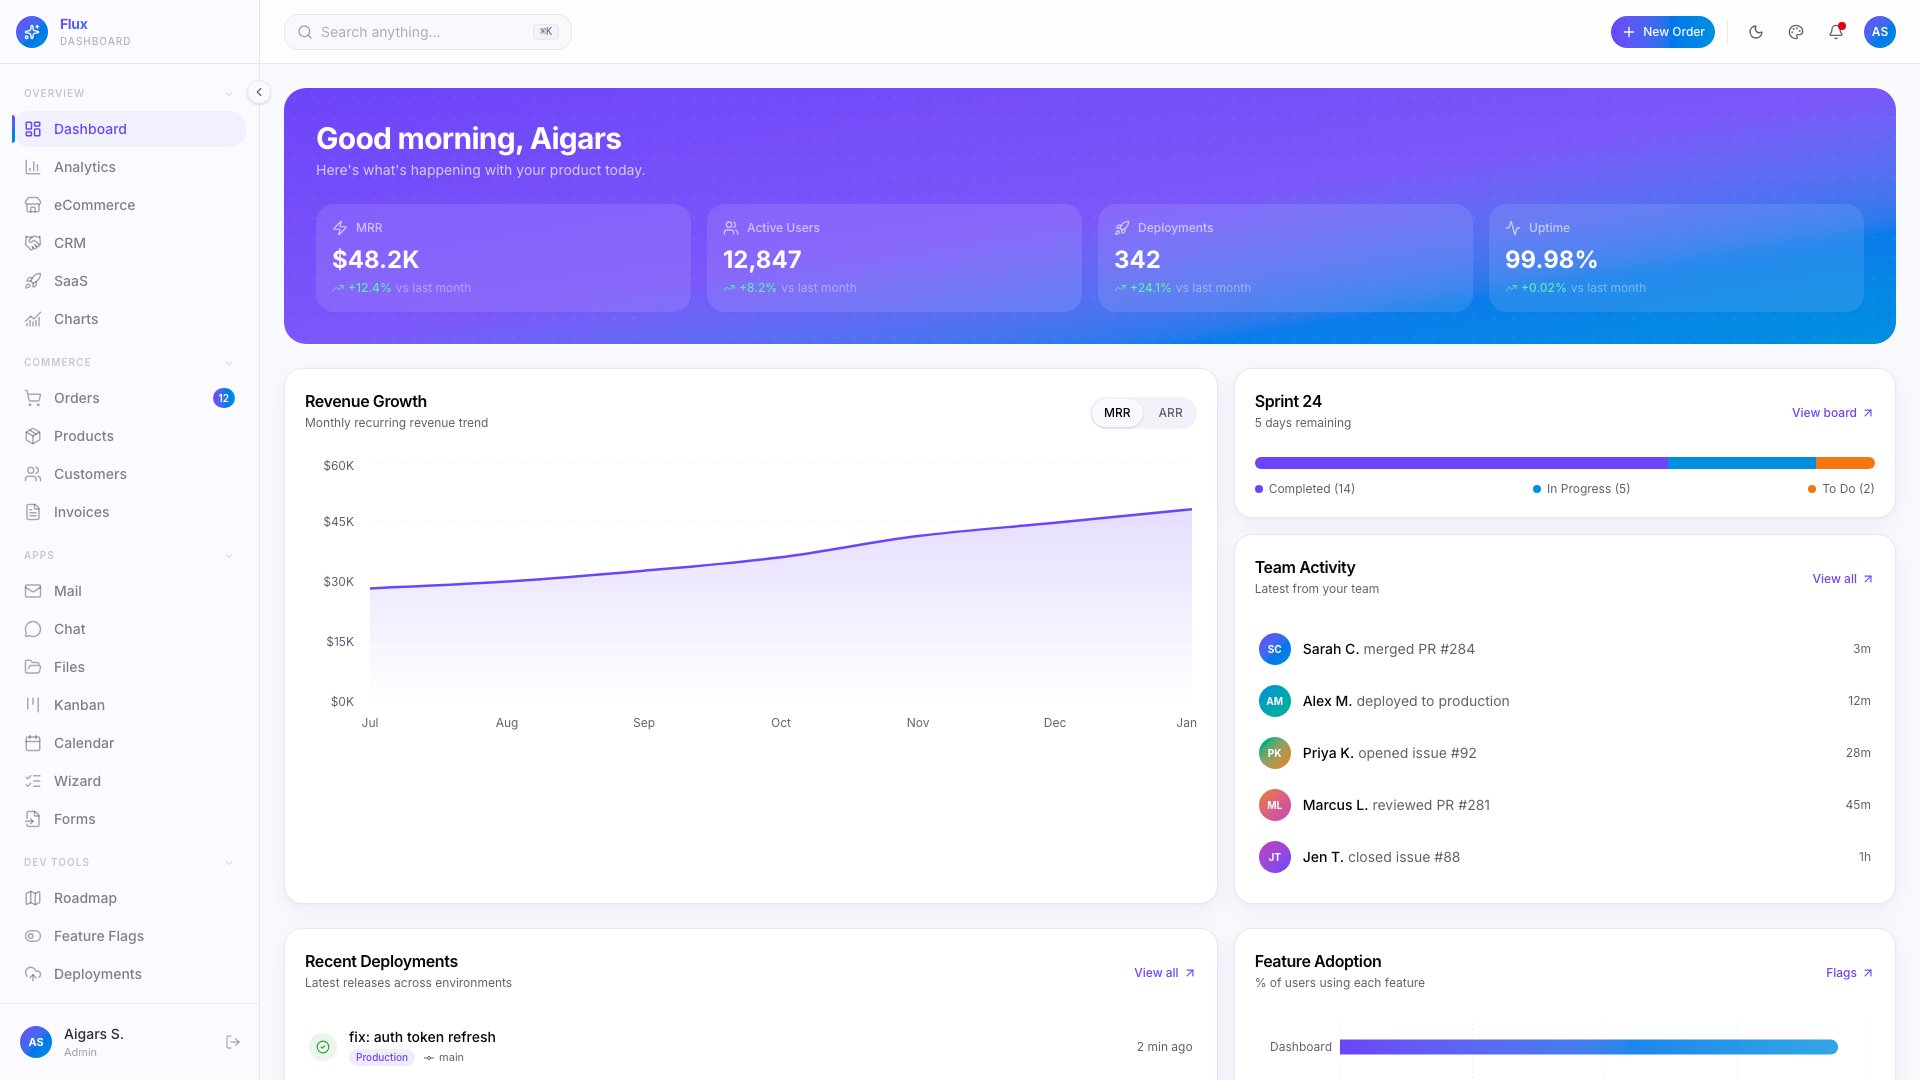Switch revenue chart to MRR view
This screenshot has height=1080, width=1920.
pos(1117,413)
